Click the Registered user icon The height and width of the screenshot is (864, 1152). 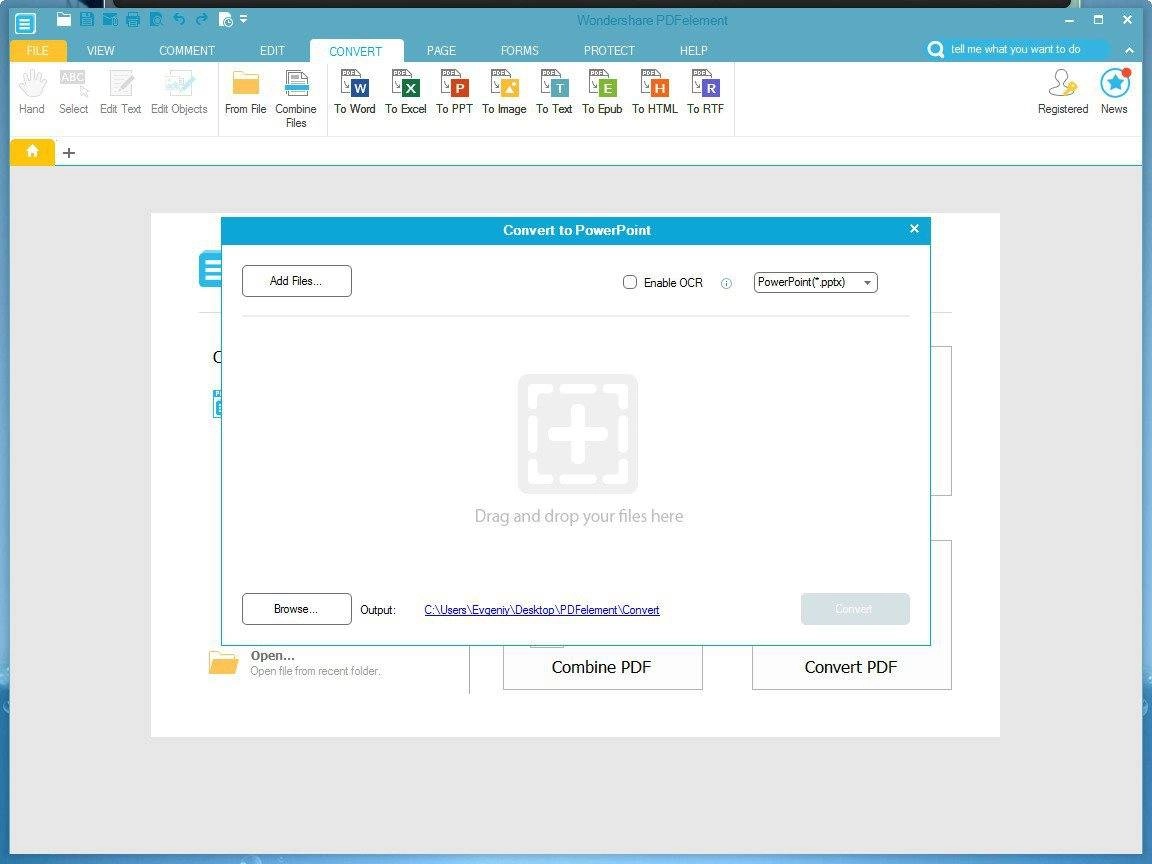pyautogui.click(x=1063, y=92)
